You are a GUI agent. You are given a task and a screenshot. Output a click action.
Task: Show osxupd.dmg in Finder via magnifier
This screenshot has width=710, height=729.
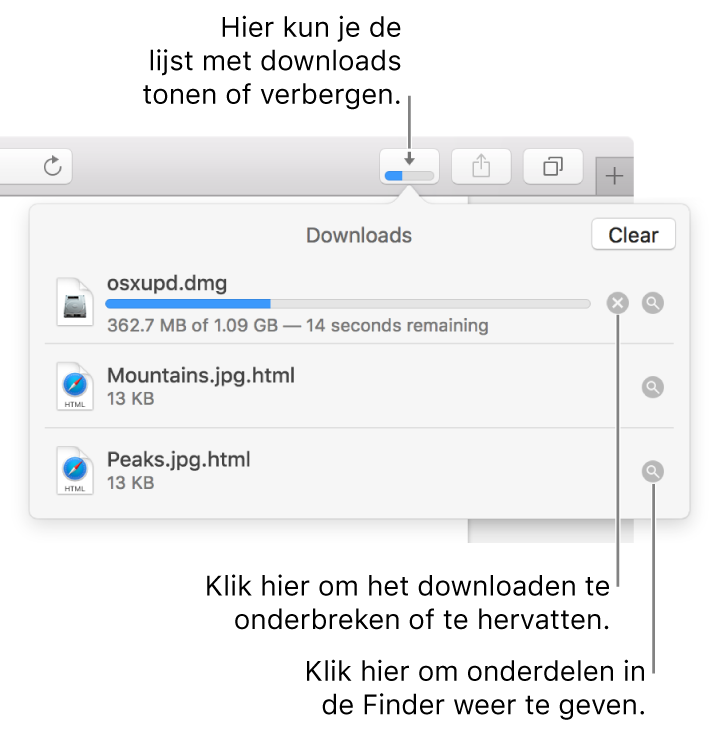coord(653,302)
